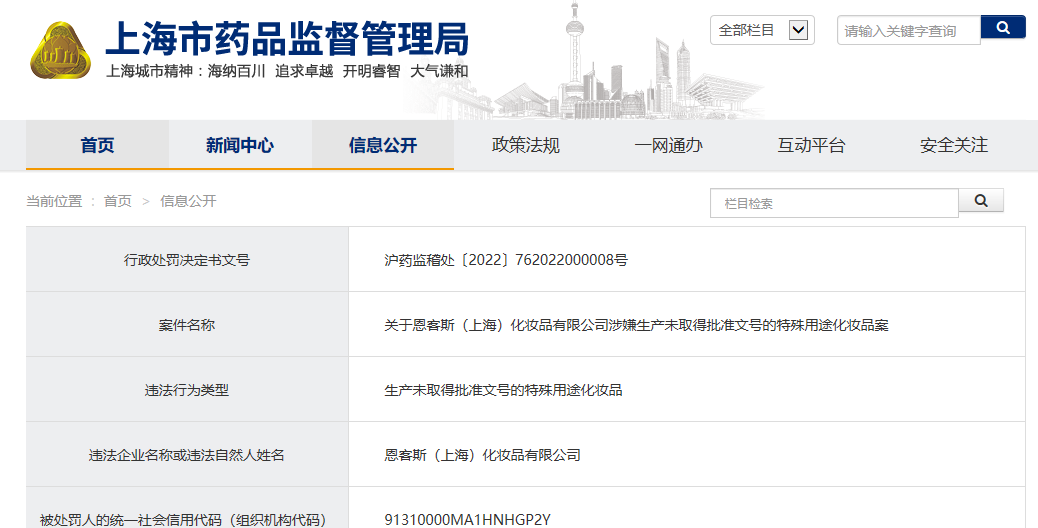Click the column search magnifier icon
1038x528 pixels.
click(980, 201)
